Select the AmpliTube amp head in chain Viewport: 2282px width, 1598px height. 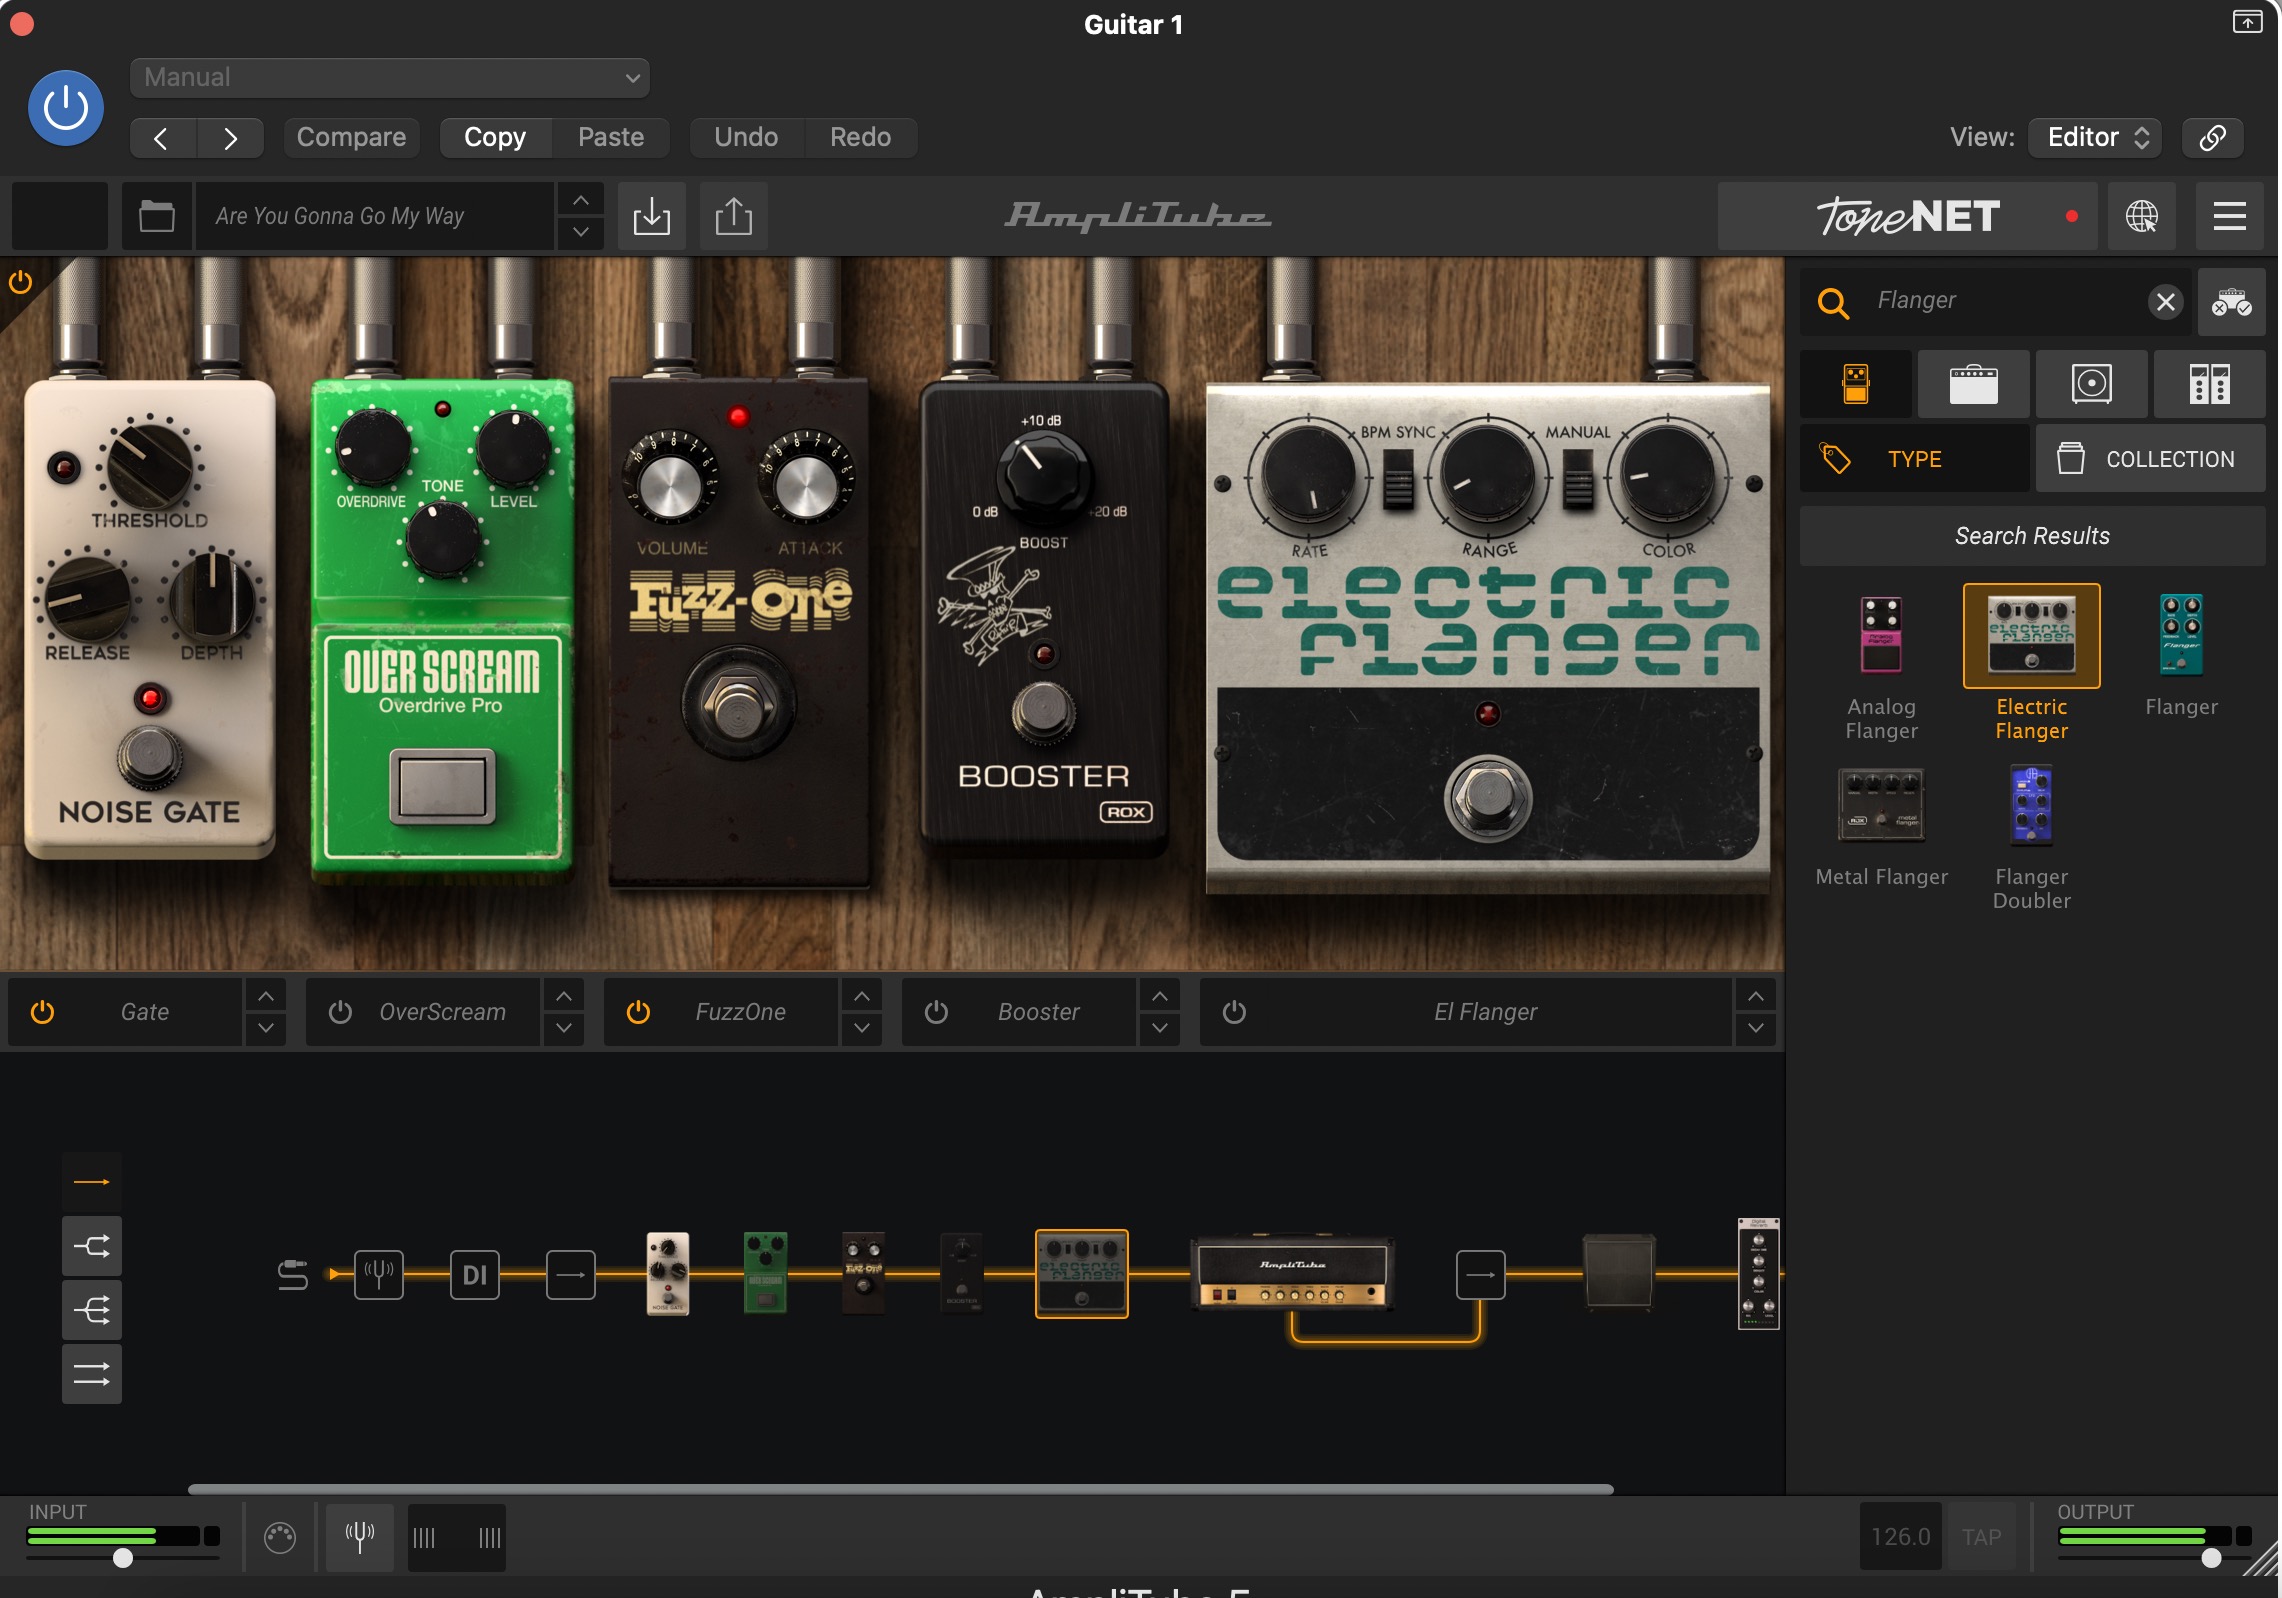1292,1274
